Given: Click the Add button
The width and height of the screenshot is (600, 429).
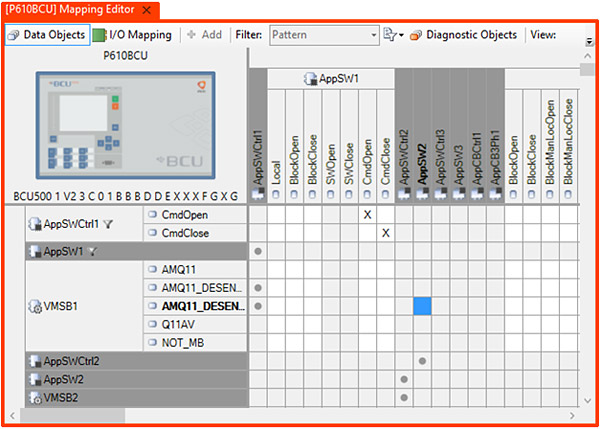Looking at the screenshot, I should (204, 35).
